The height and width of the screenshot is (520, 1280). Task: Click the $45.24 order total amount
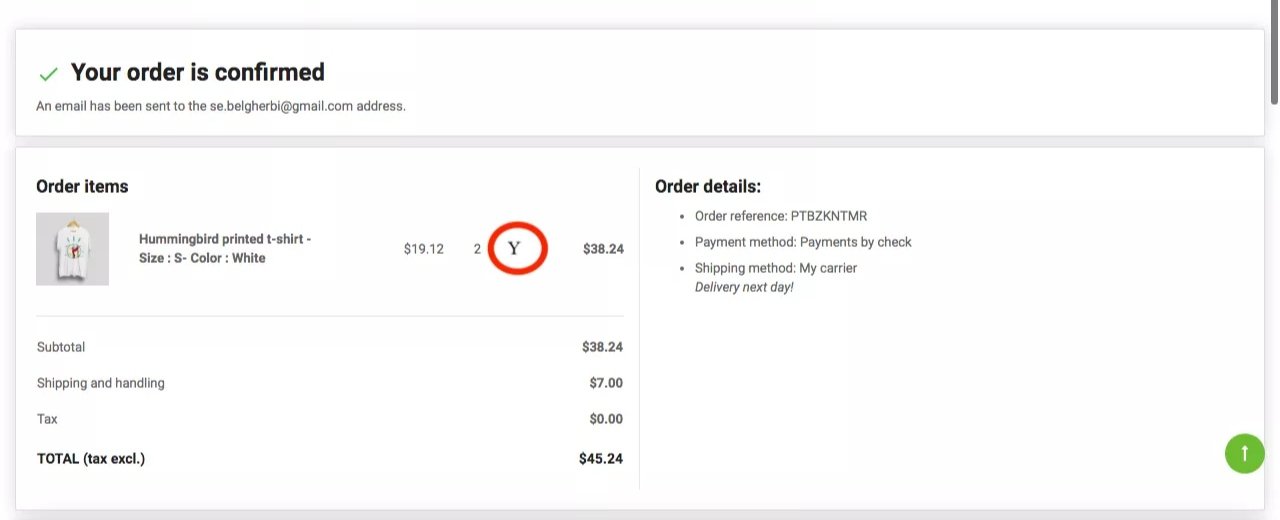600,459
